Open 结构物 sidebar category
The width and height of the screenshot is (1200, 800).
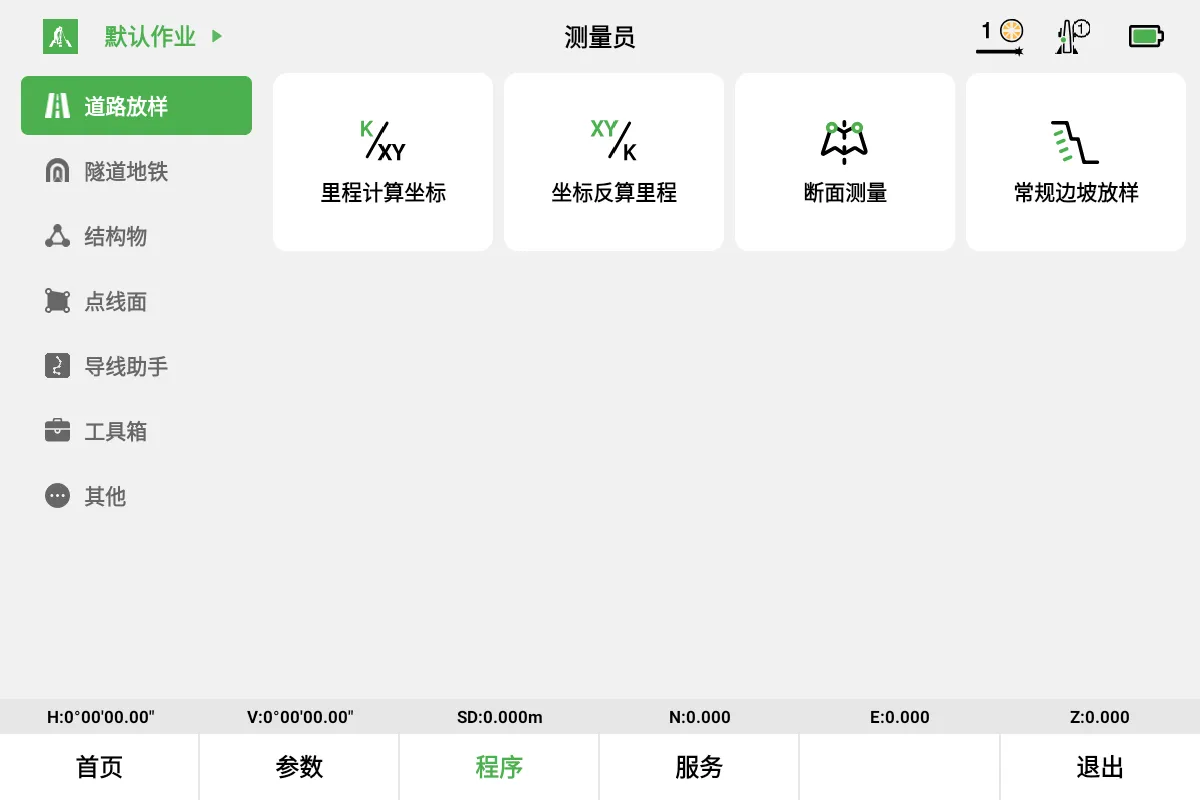(136, 236)
